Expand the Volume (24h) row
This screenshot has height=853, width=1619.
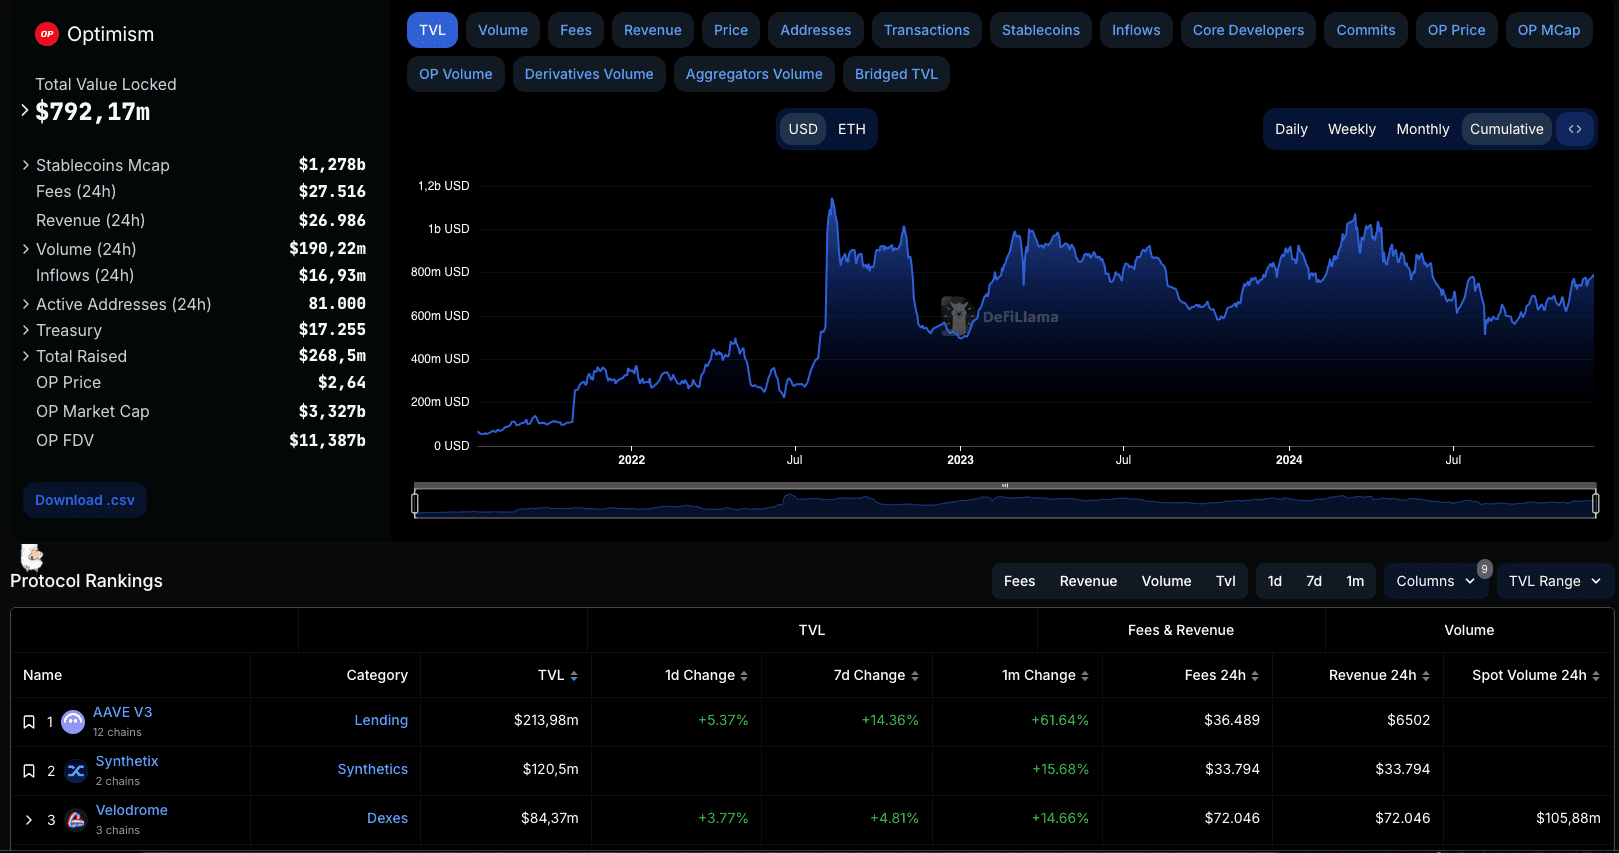point(26,249)
